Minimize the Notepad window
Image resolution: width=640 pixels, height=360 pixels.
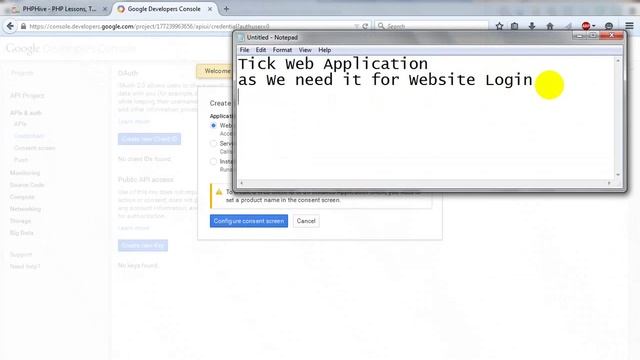(x=579, y=36)
